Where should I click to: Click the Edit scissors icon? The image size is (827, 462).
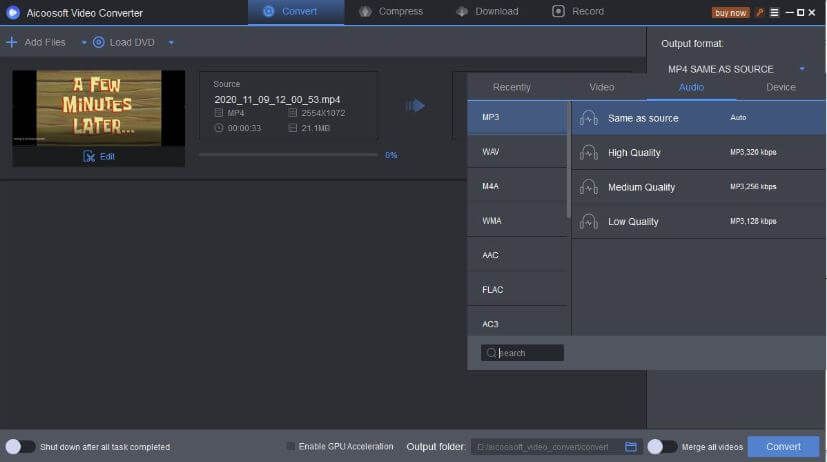(89, 157)
